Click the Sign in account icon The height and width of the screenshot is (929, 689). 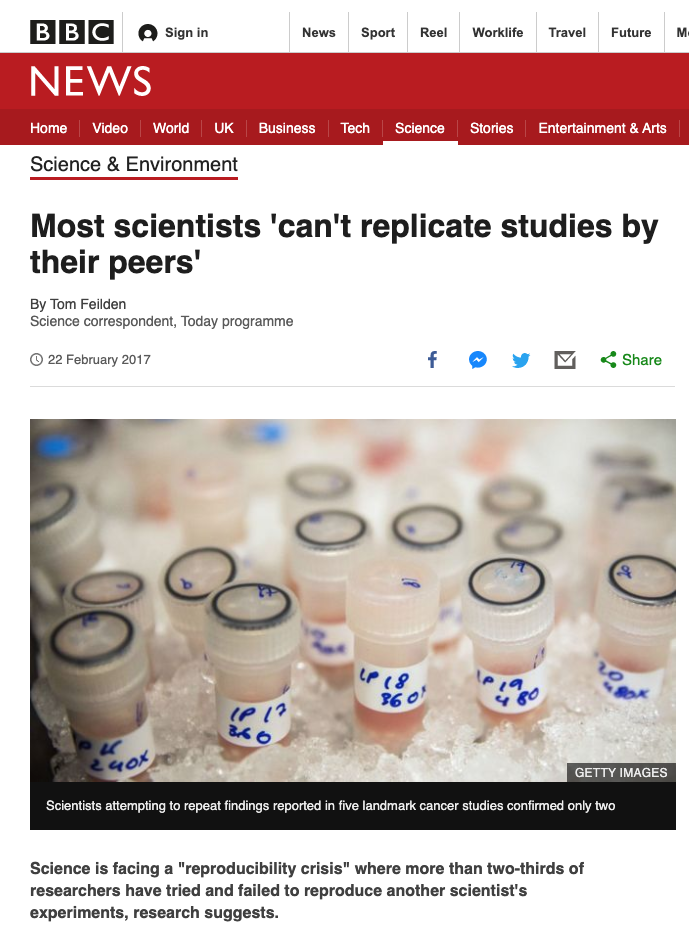148,33
